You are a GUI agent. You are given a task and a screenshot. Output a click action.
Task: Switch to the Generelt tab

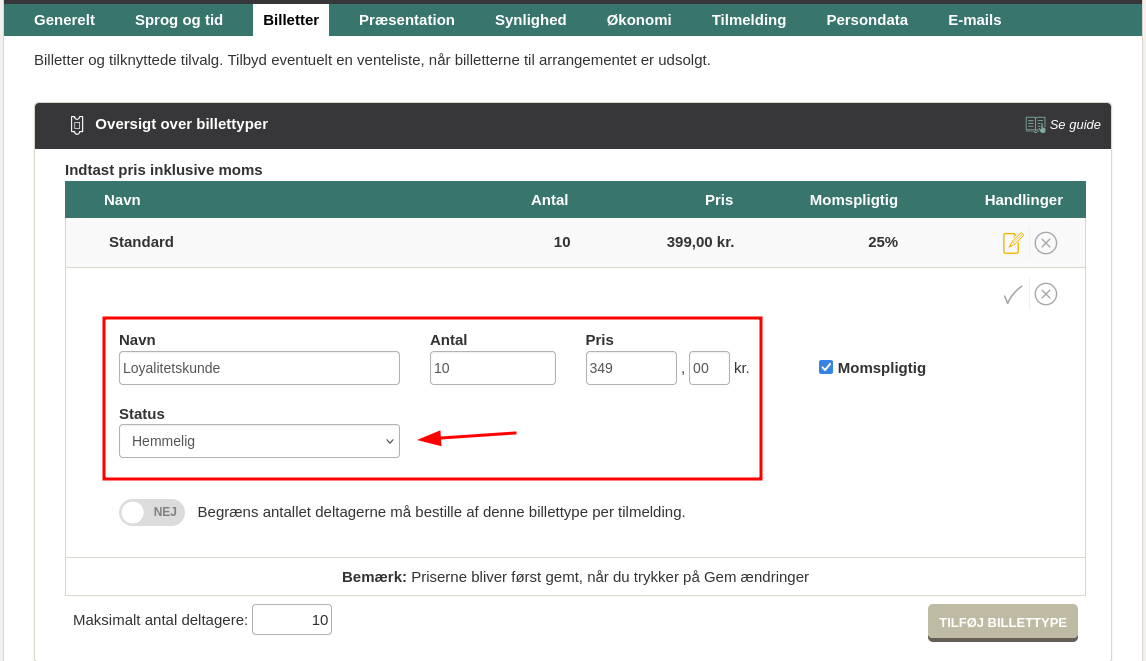(64, 20)
